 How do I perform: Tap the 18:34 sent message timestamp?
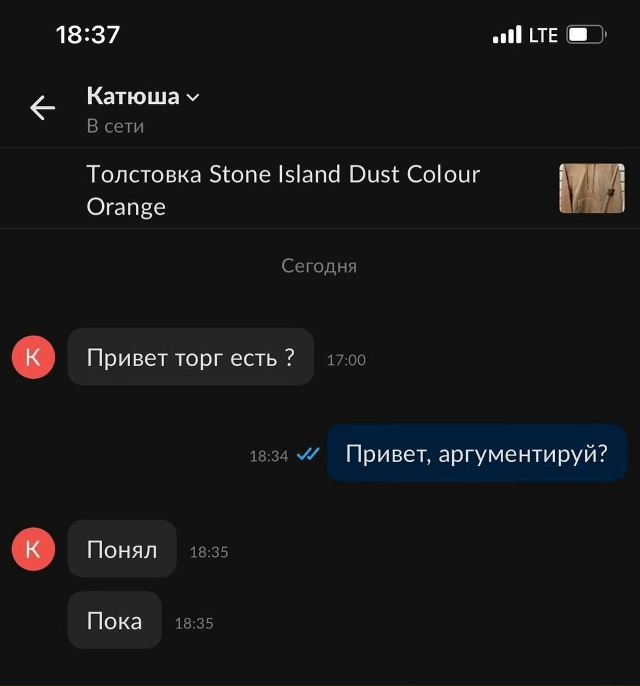(x=269, y=456)
